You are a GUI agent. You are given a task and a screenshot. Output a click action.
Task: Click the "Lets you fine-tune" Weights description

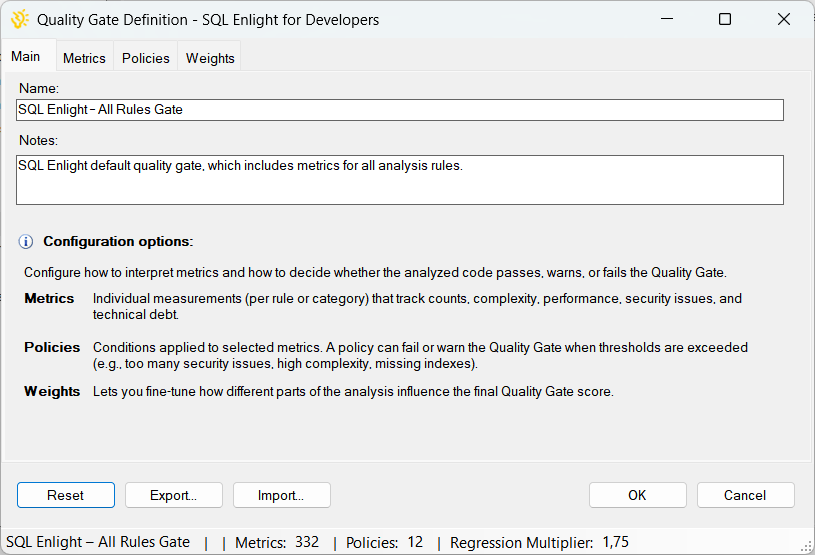pyautogui.click(x=353, y=391)
